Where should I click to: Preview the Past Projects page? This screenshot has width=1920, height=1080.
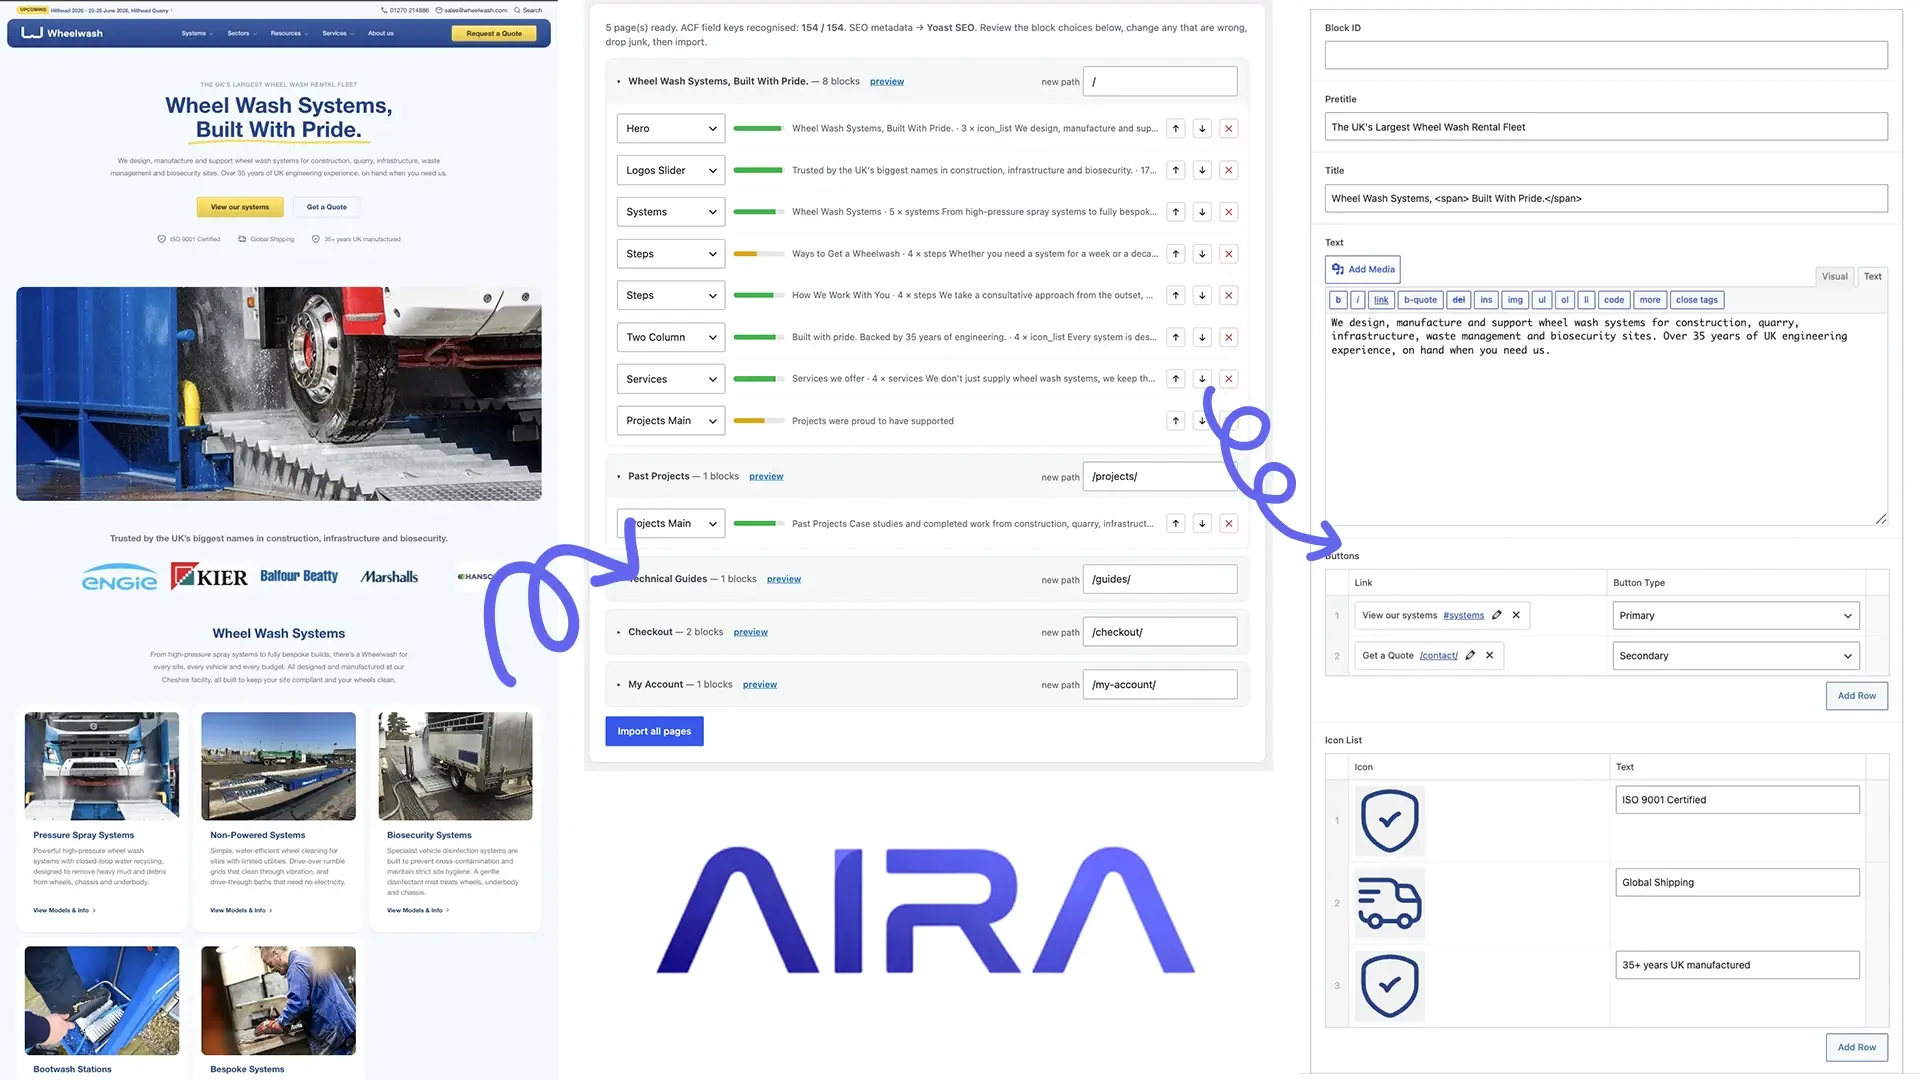pos(766,476)
